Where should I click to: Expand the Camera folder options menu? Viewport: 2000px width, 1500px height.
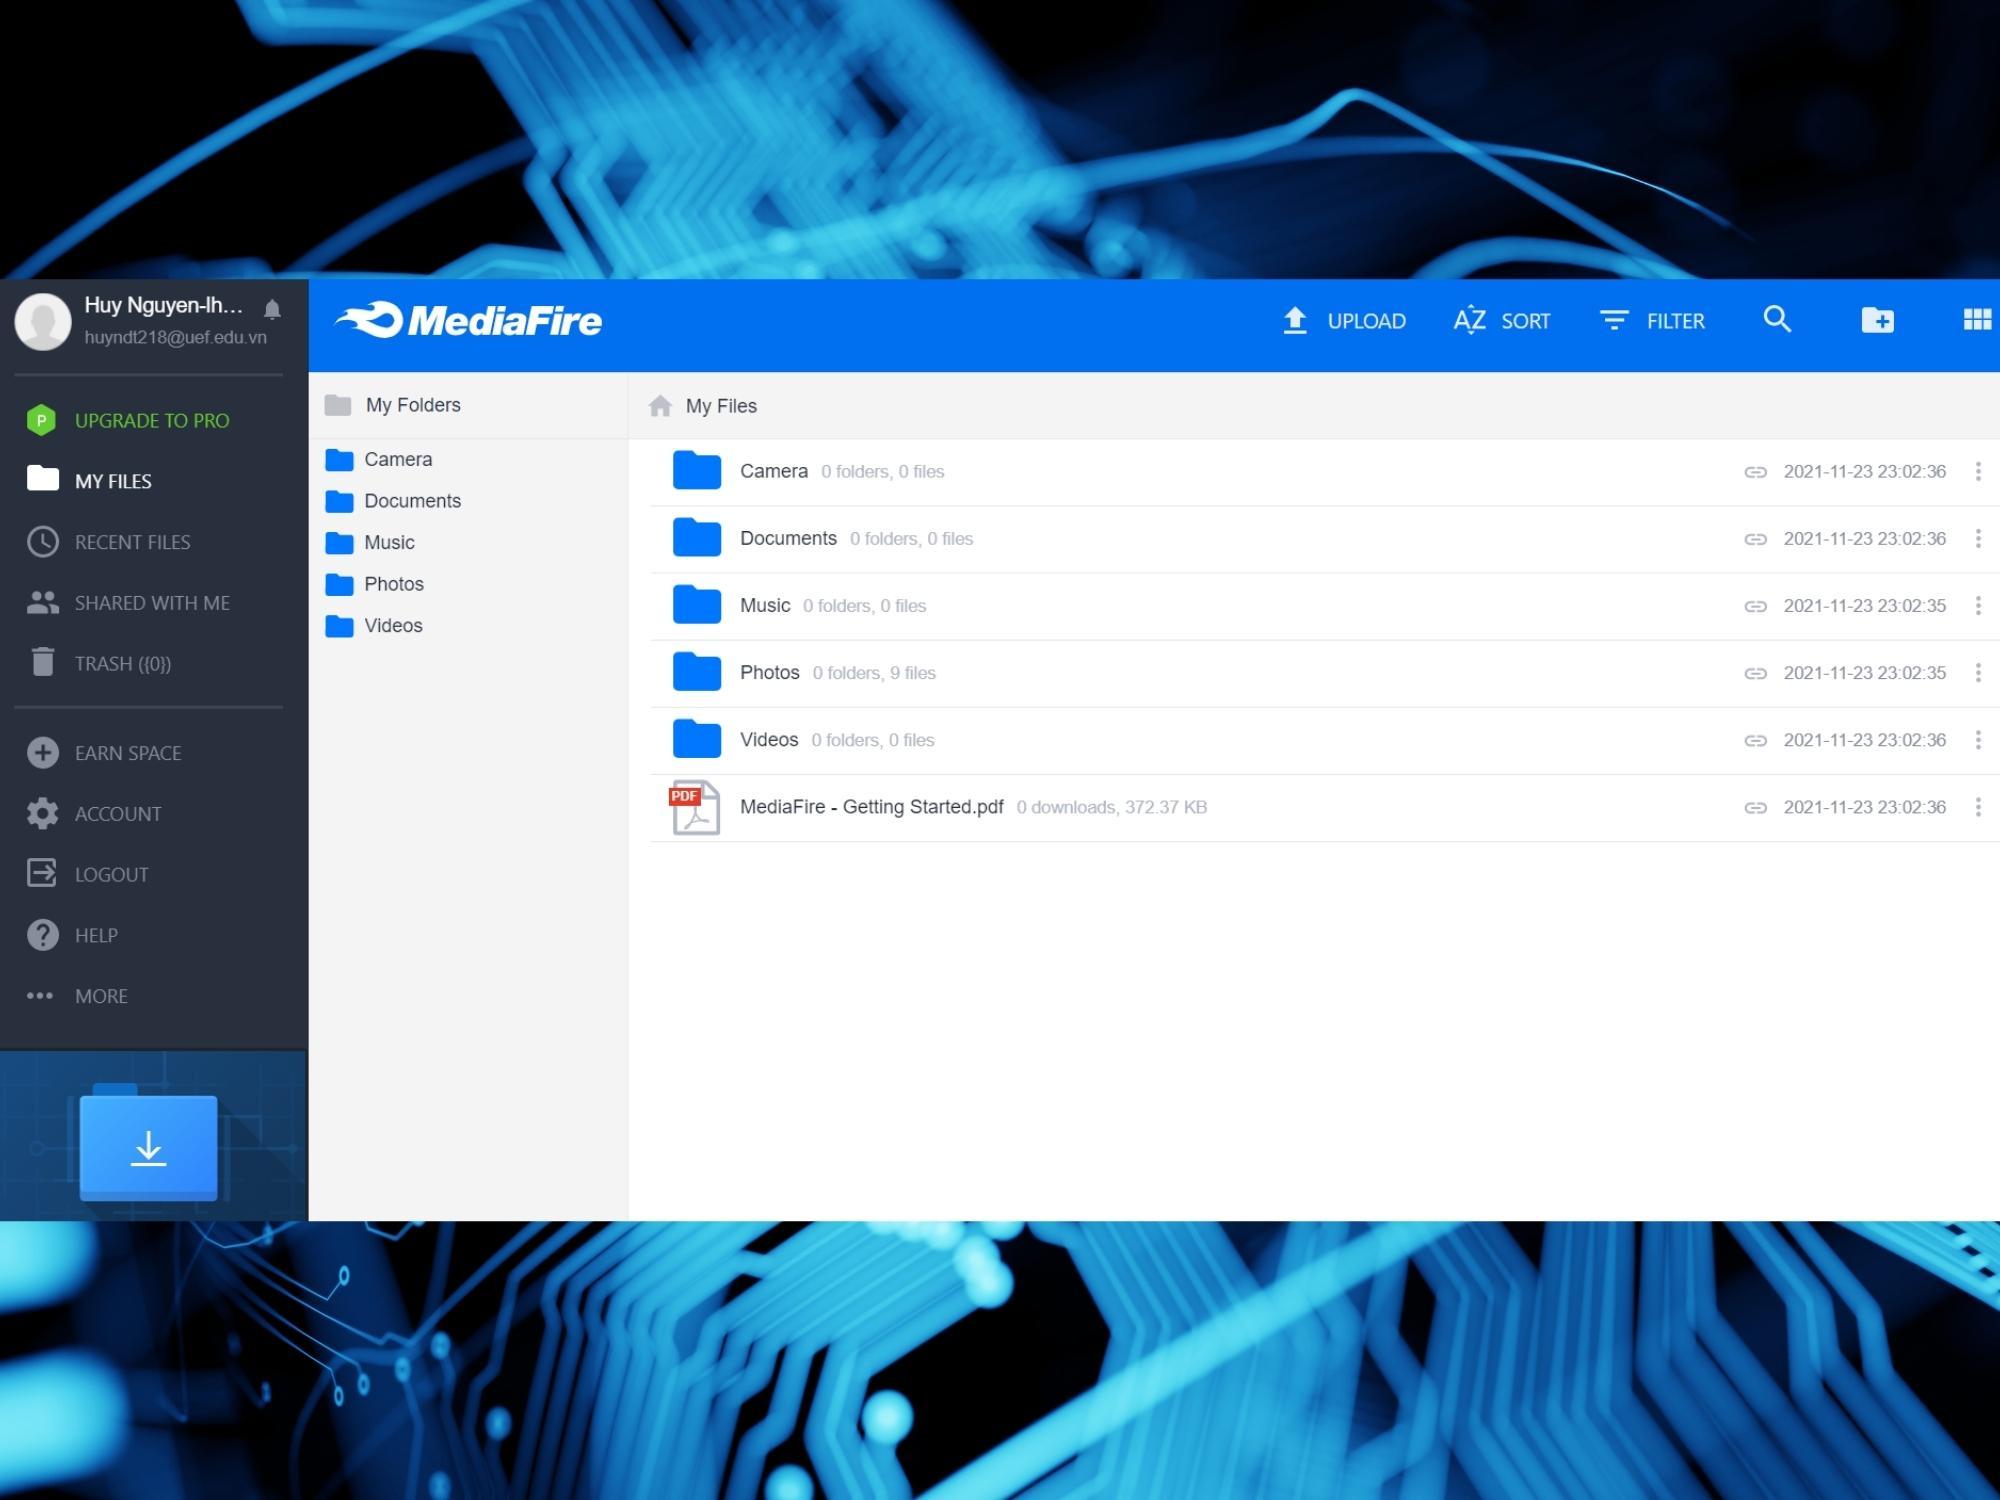point(1980,471)
